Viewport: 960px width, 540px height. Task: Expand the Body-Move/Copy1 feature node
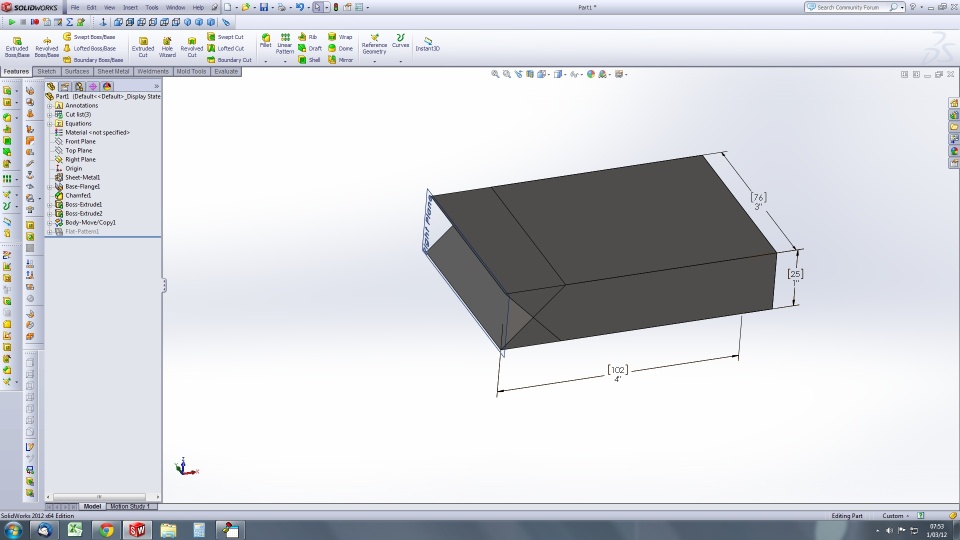pos(50,223)
